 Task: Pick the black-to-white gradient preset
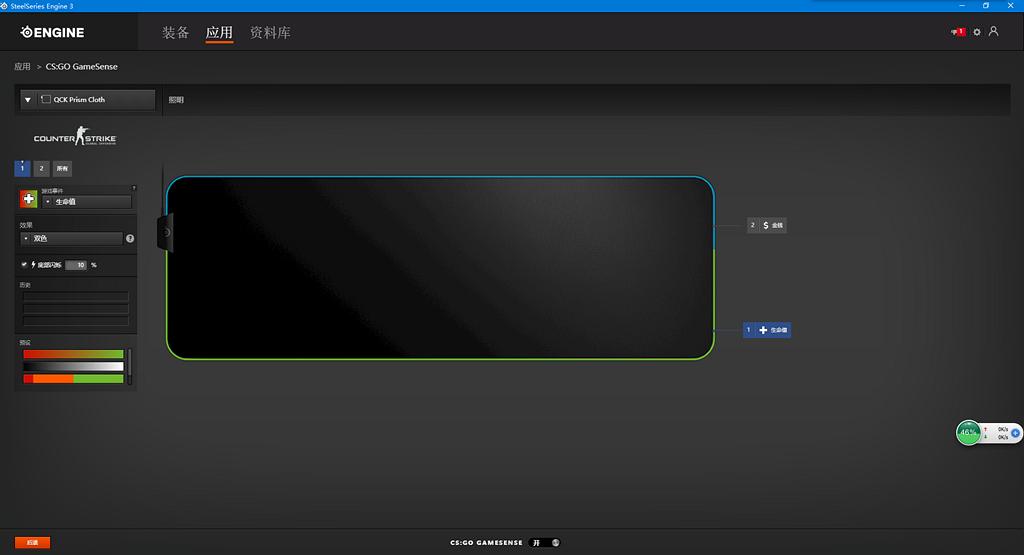(73, 366)
